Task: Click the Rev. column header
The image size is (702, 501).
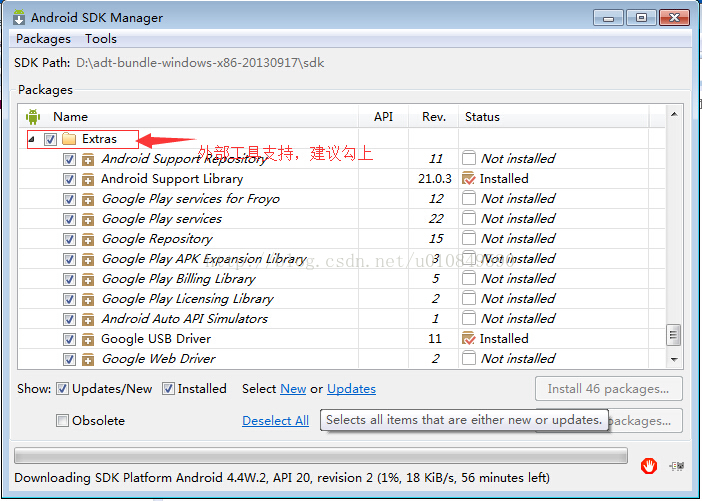Action: click(434, 117)
